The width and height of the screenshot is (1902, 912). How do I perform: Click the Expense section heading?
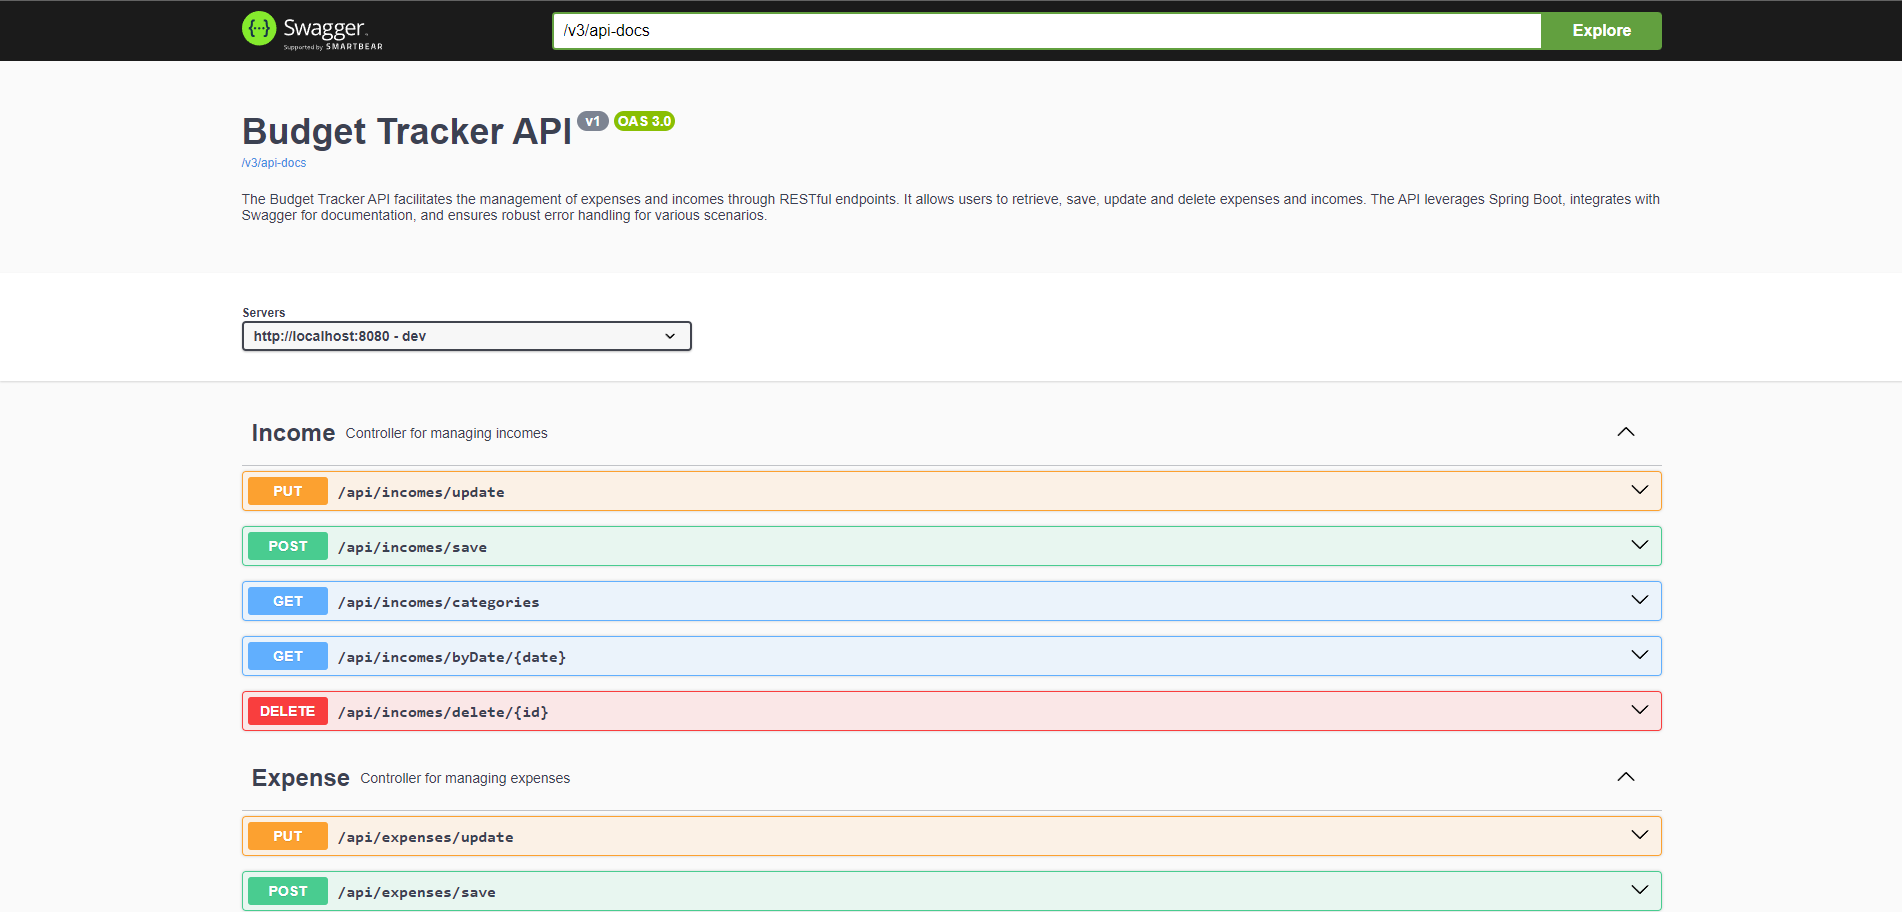point(301,778)
